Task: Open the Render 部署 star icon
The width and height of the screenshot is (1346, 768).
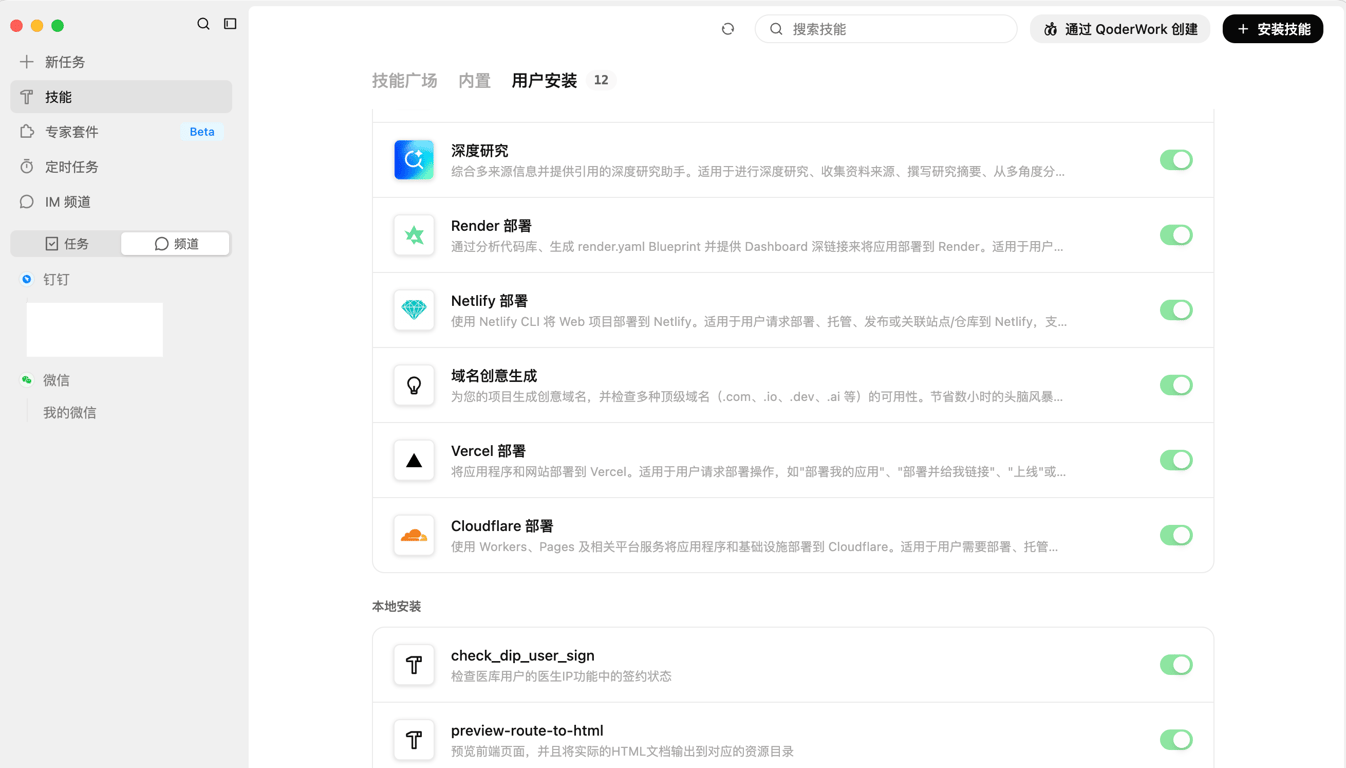Action: (414, 235)
